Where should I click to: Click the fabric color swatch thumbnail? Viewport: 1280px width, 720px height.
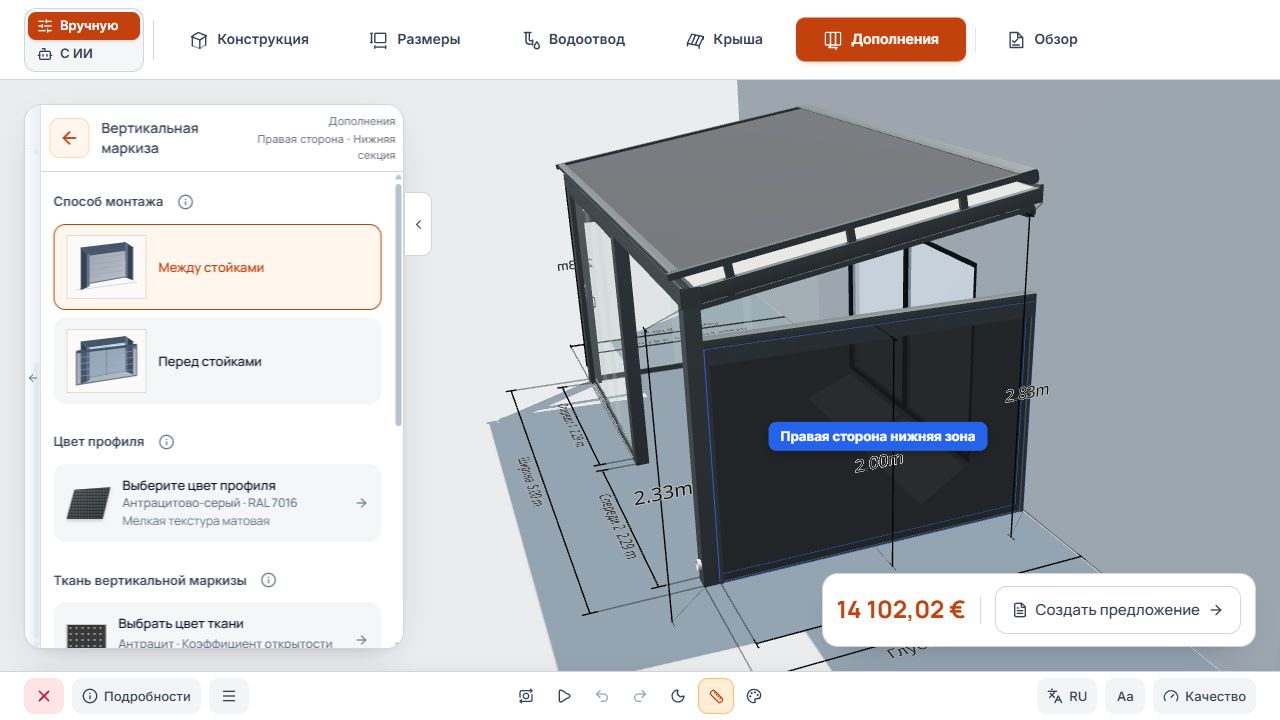(87, 636)
